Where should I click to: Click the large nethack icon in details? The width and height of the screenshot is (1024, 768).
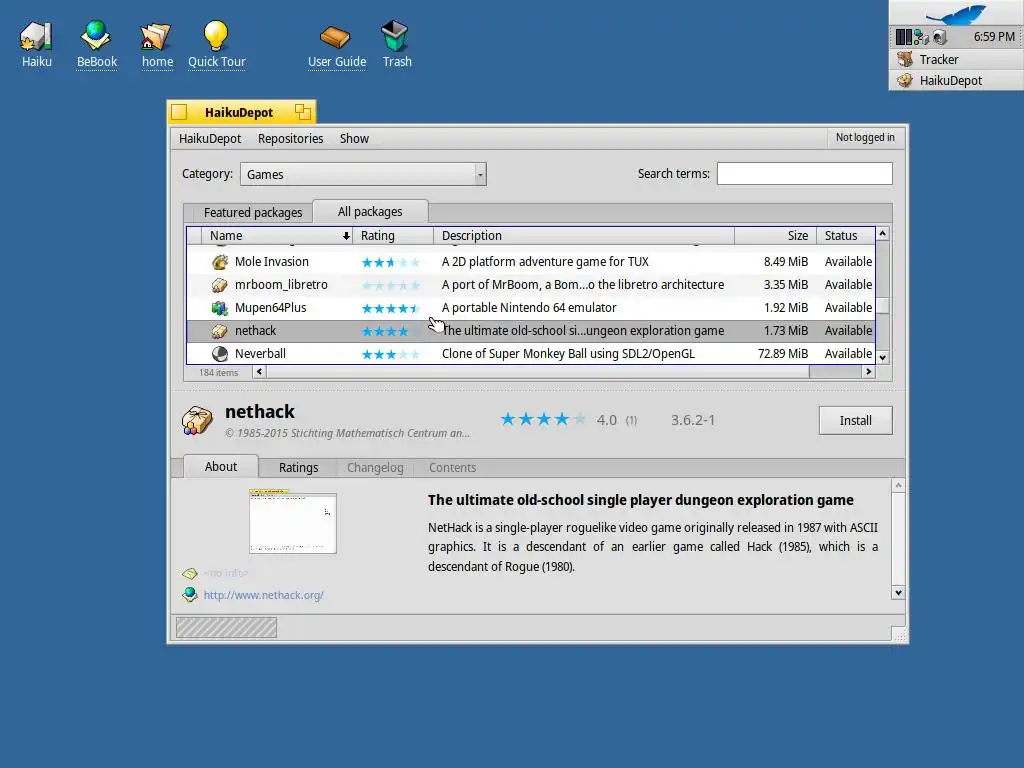[197, 421]
